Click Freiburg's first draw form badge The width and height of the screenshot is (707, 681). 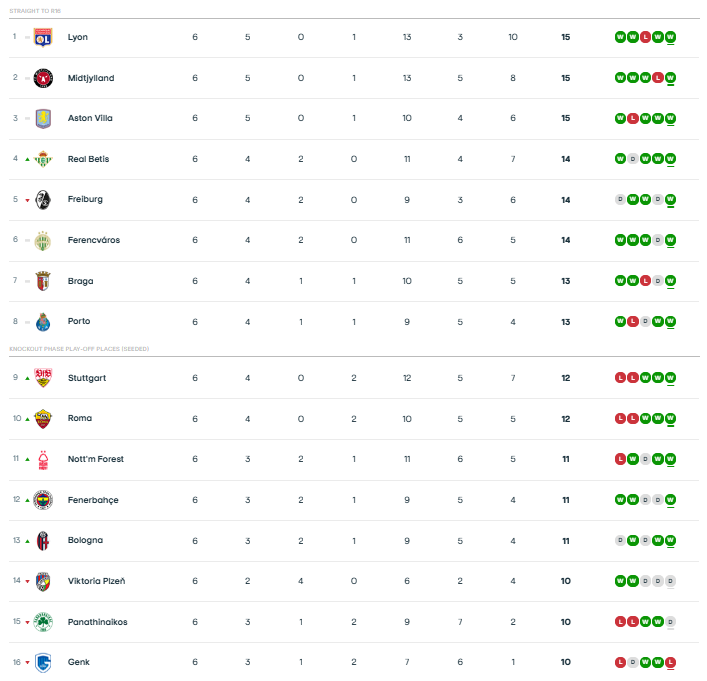click(x=620, y=199)
